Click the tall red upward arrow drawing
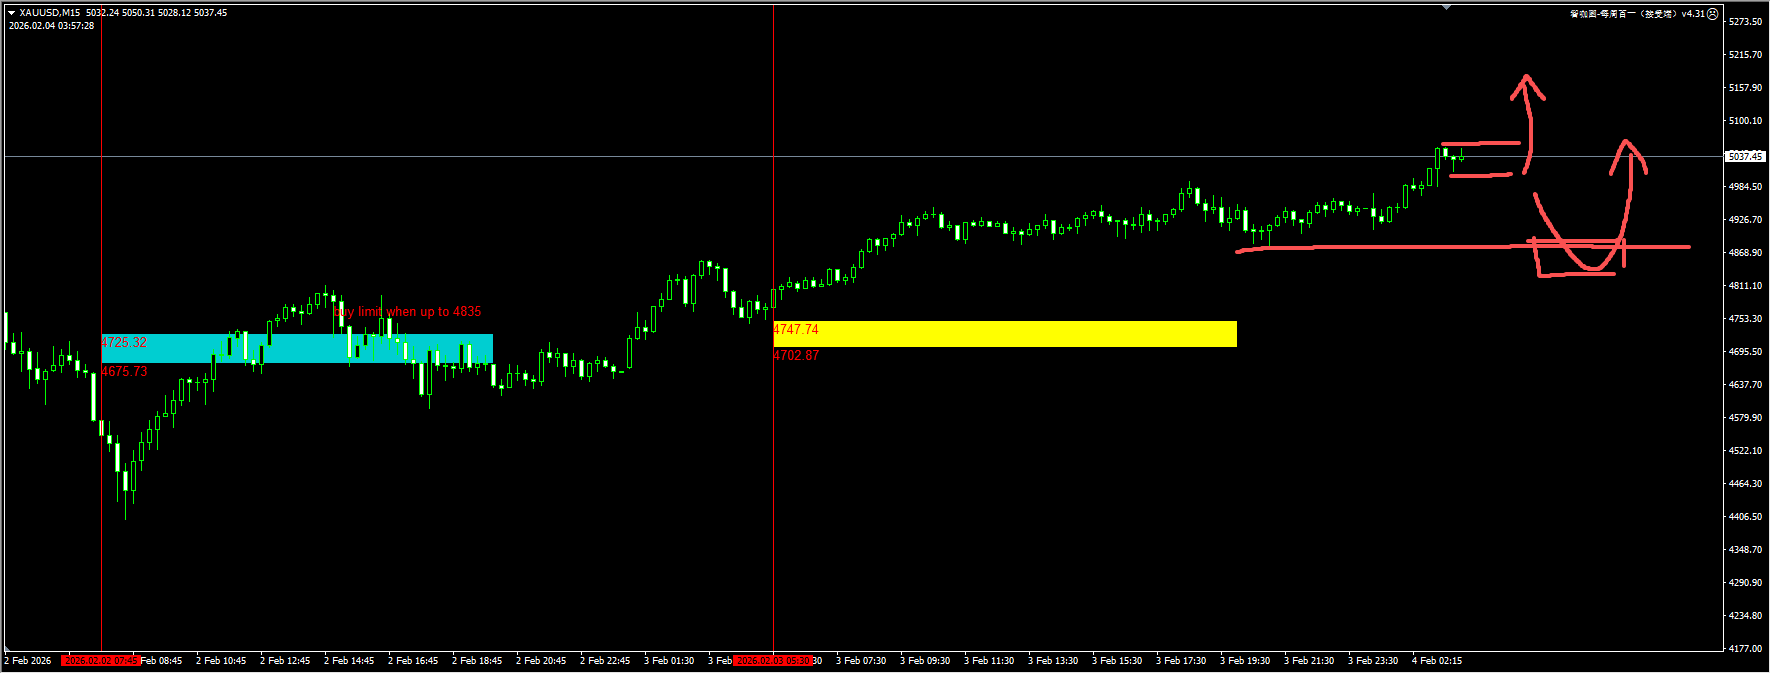Viewport: 1771px width, 674px height. coord(1528,120)
